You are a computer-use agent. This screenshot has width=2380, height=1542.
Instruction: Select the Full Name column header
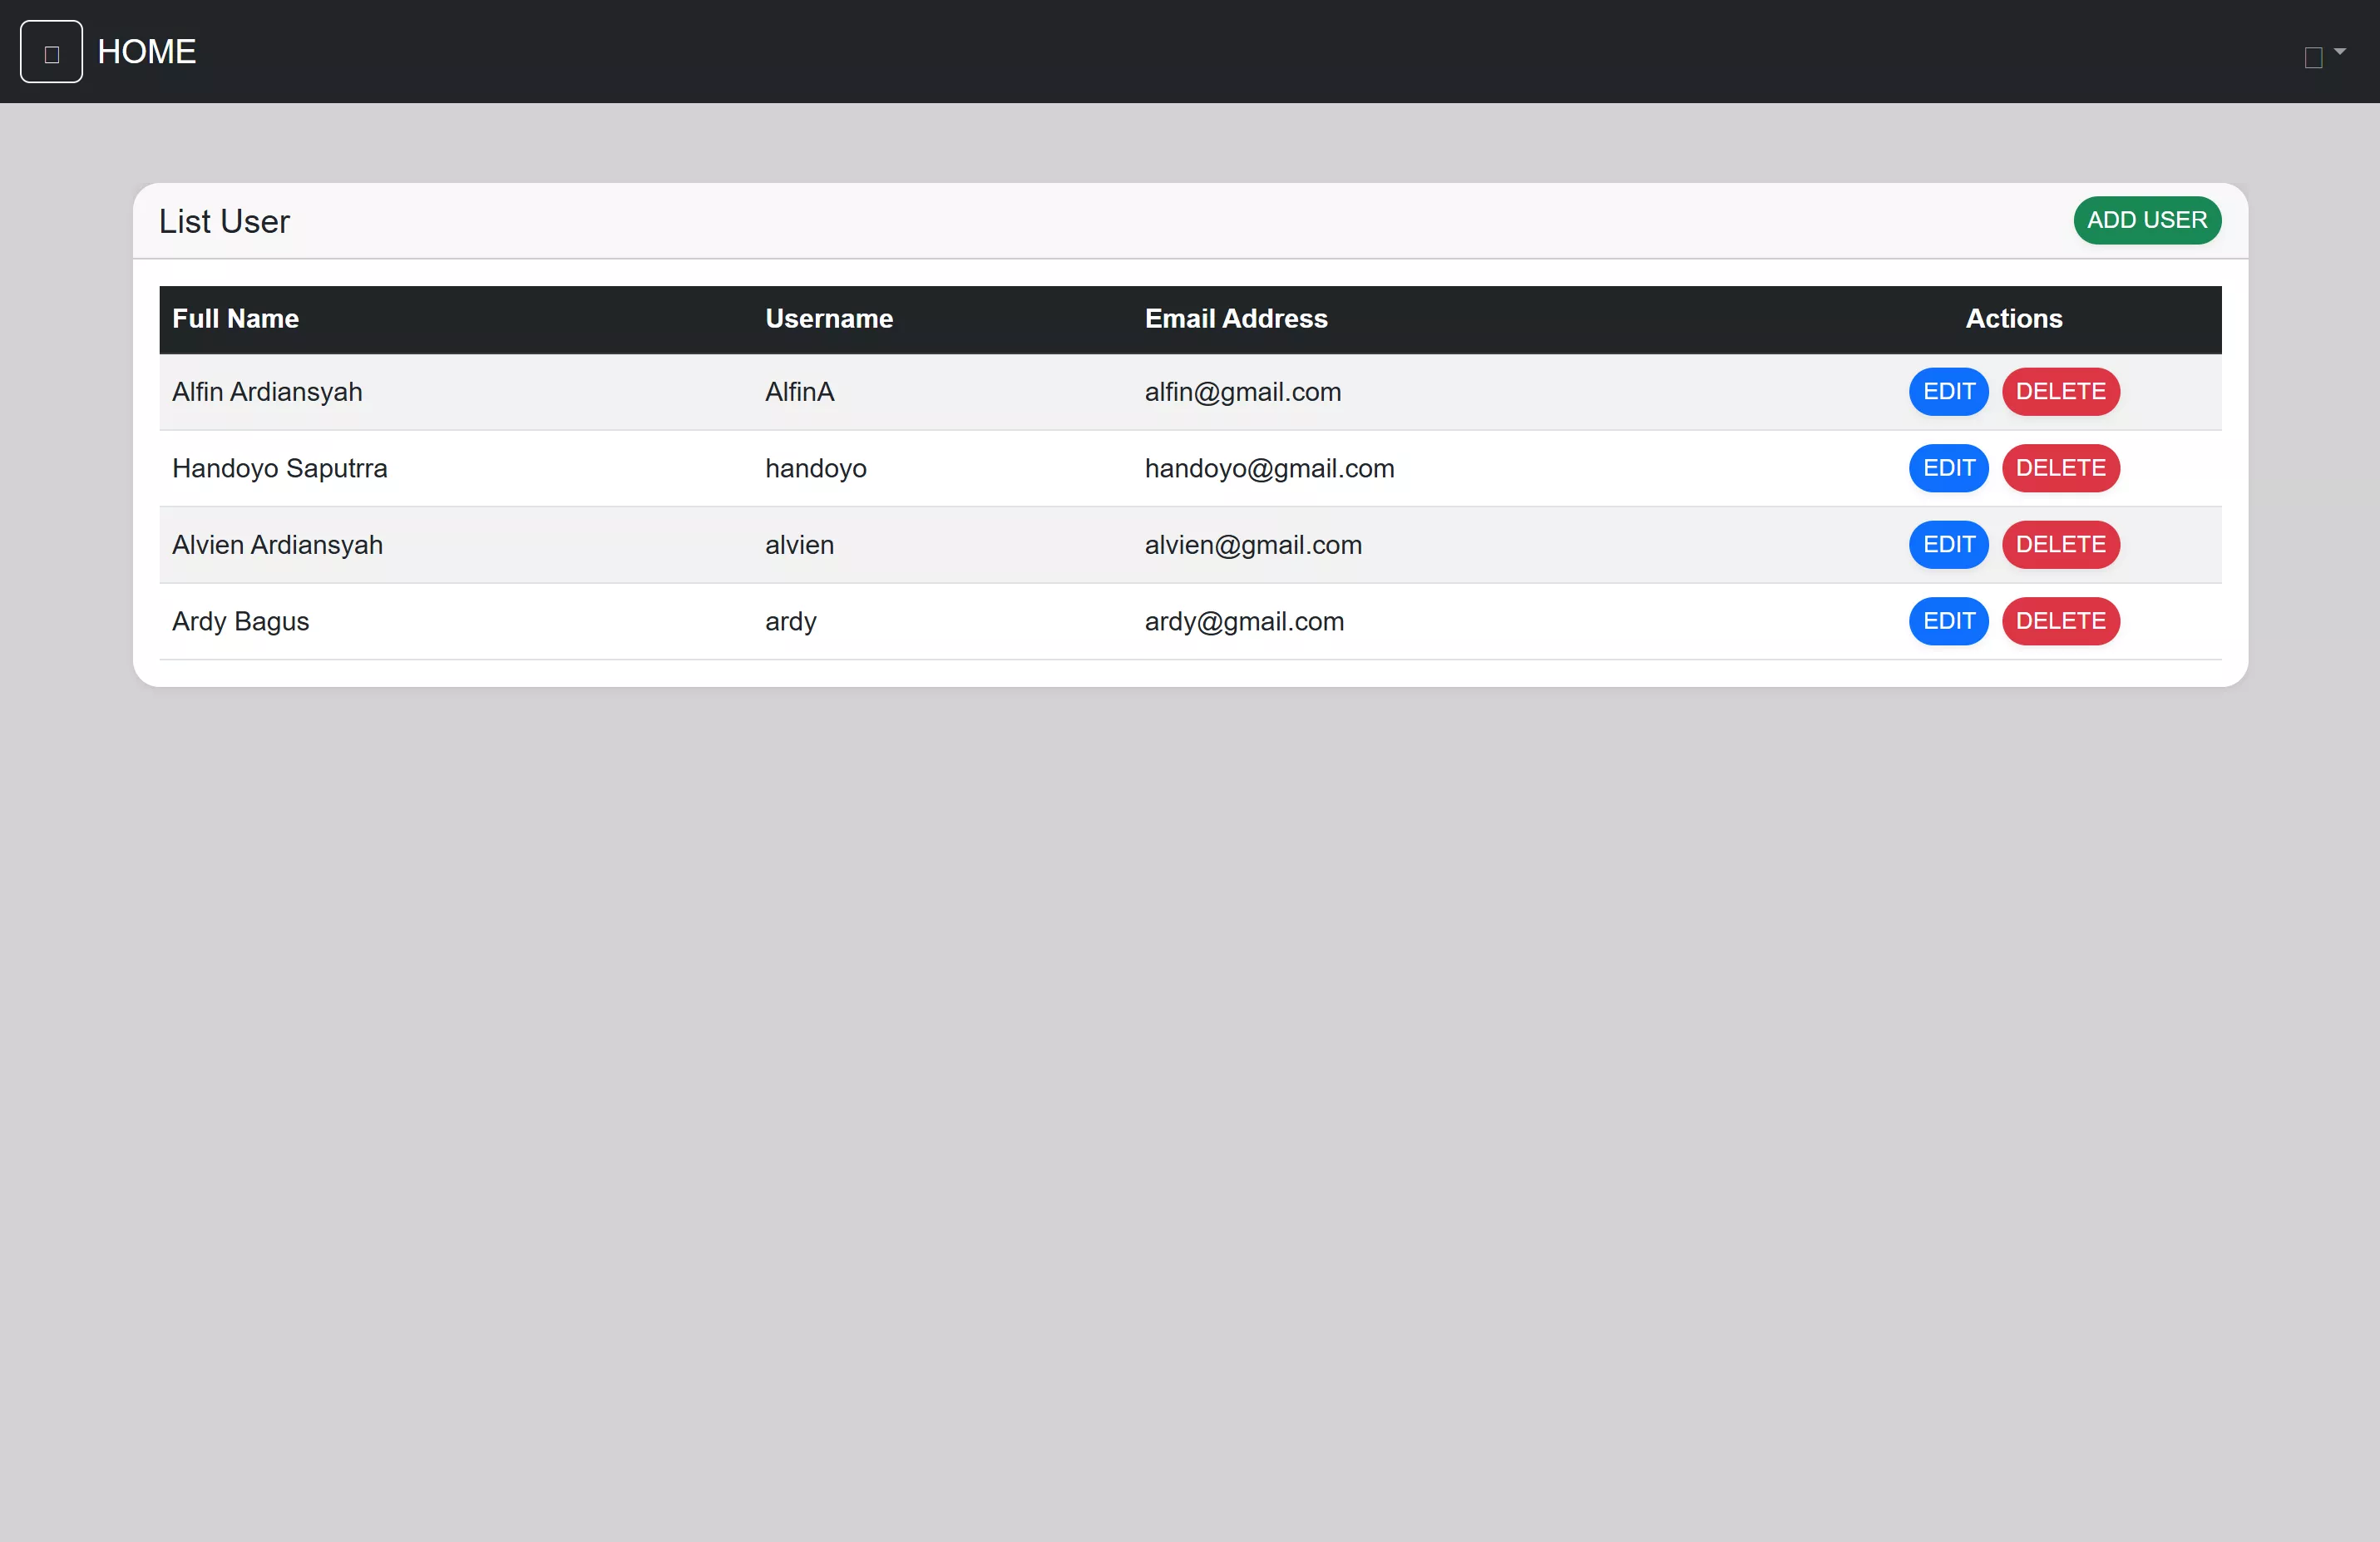(x=236, y=319)
